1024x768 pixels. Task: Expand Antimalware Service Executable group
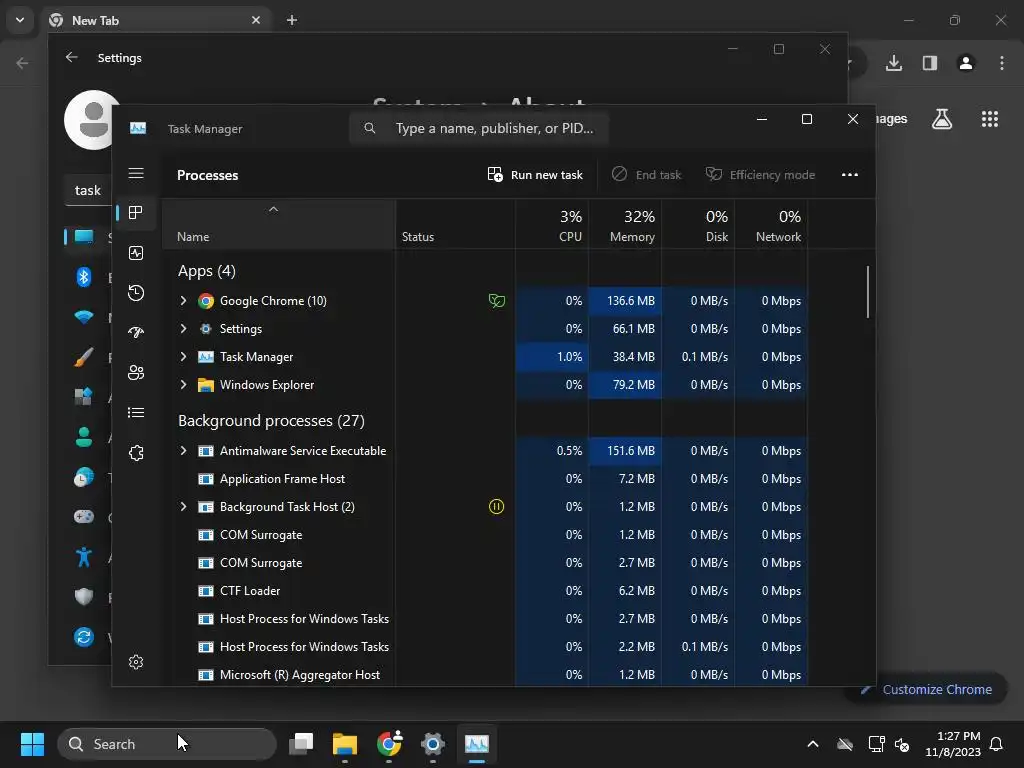point(184,451)
